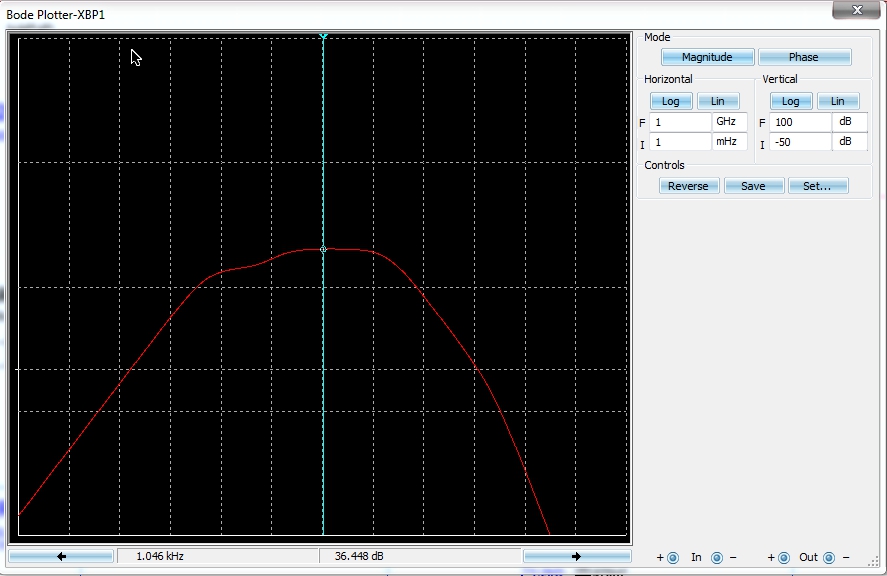887x576 pixels.
Task: Switch the plot to Phase mode
Action: pos(803,57)
